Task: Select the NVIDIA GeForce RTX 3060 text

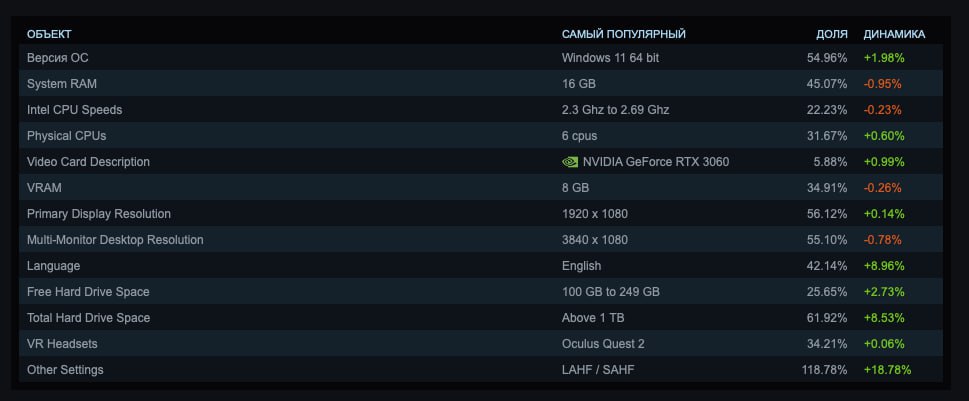Action: 656,162
